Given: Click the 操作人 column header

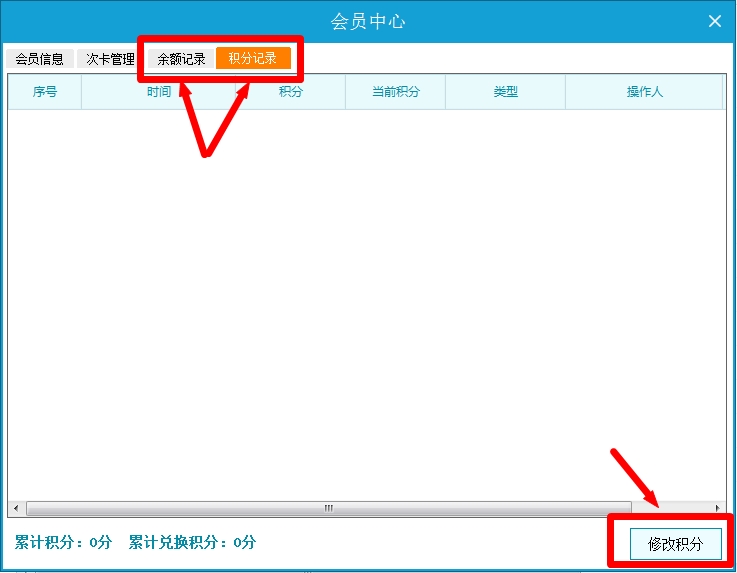Looking at the screenshot, I should [644, 92].
